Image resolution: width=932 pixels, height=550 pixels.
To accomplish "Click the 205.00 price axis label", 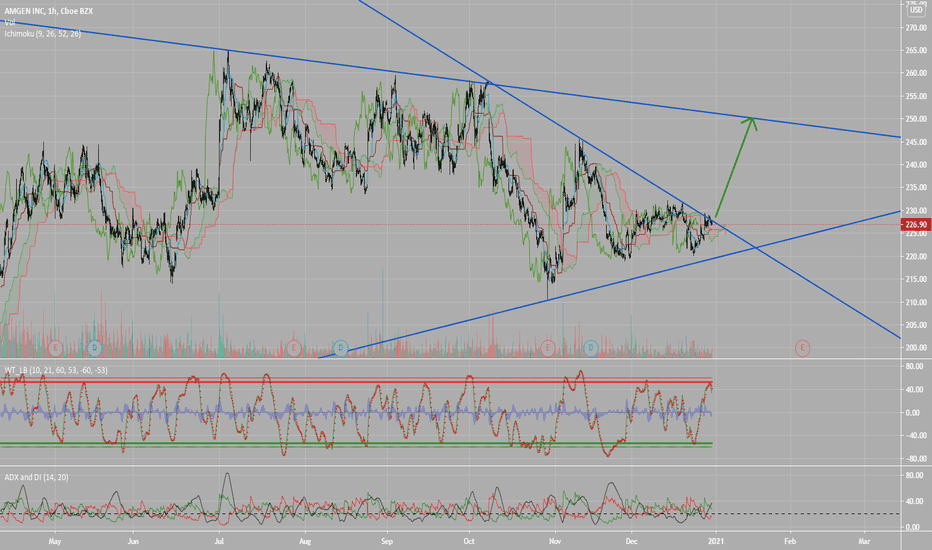I will 916,325.
